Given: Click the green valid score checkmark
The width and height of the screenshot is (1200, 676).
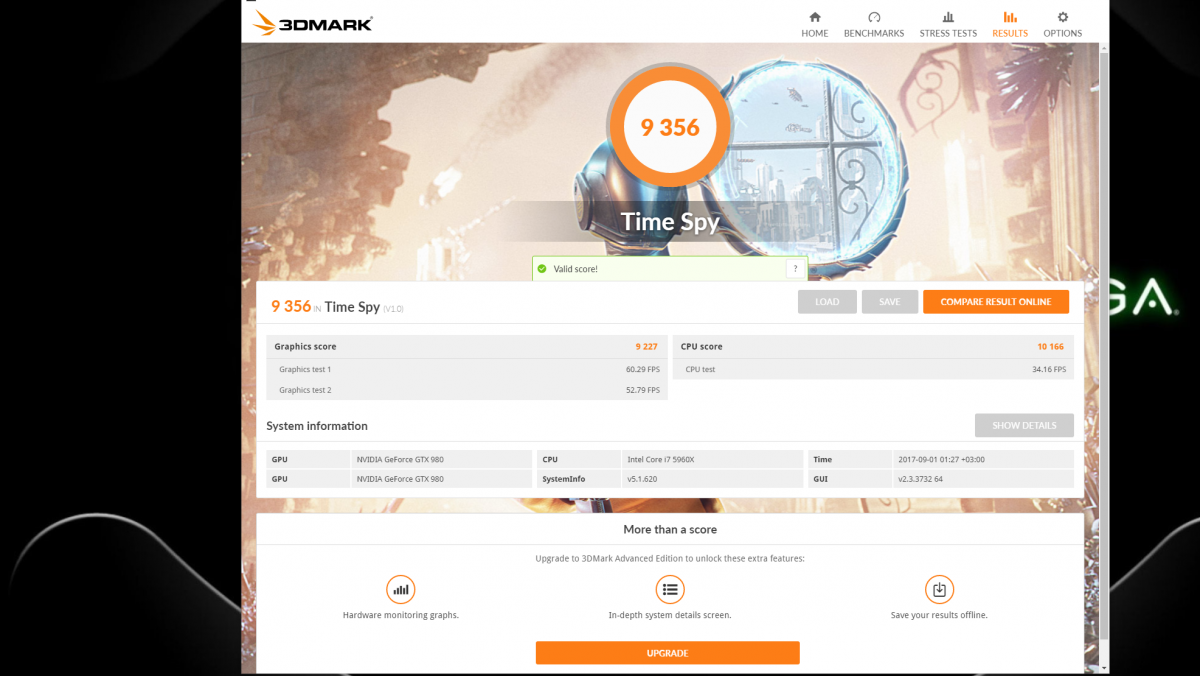Looking at the screenshot, I should [x=542, y=269].
